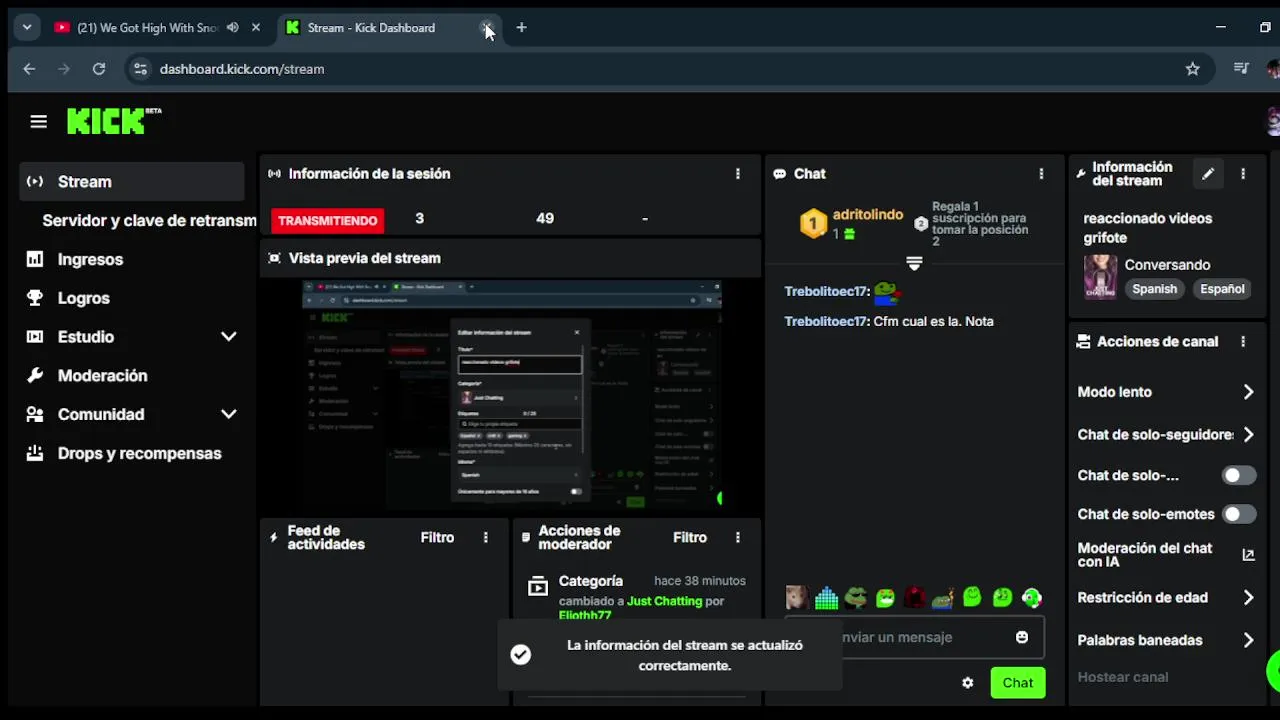Click the Conversando category thumbnail
Viewport: 1280px width, 720px height.
[1100, 277]
